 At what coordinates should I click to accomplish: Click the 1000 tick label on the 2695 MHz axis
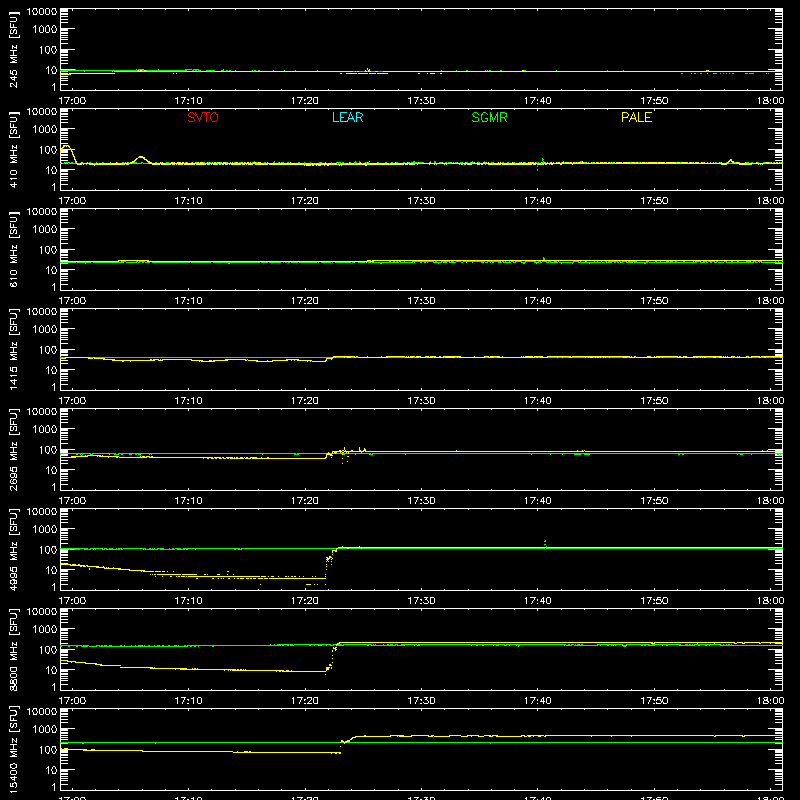click(x=45, y=430)
